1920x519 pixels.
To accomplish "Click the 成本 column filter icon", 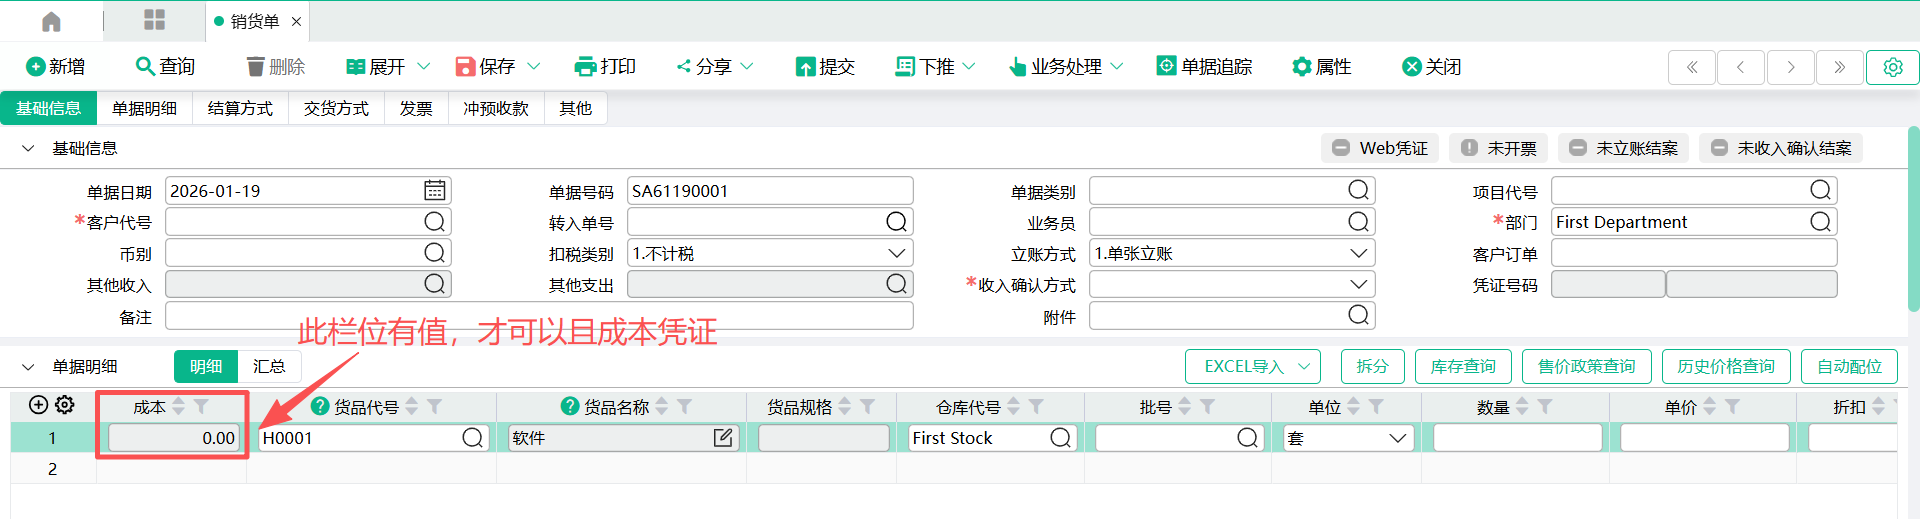I will [201, 406].
